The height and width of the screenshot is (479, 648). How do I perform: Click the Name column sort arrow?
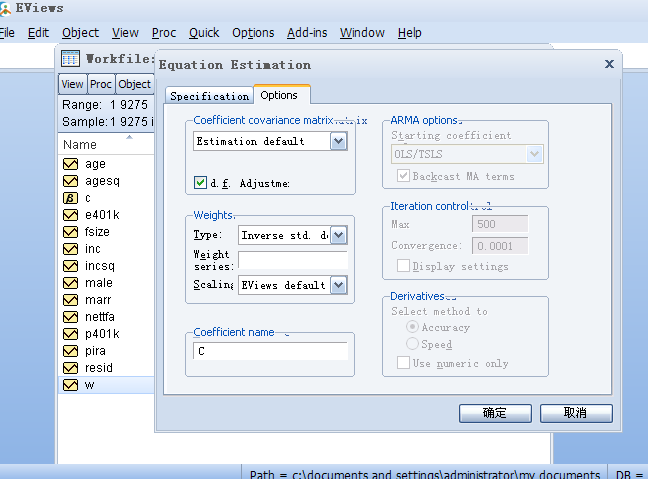(129, 137)
